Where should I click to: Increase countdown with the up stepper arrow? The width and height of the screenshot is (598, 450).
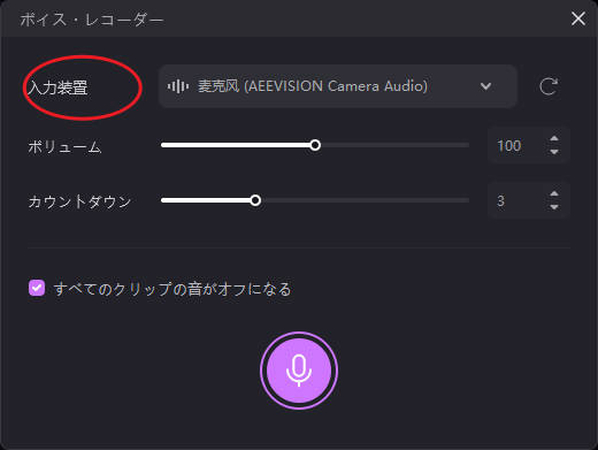pos(554,194)
